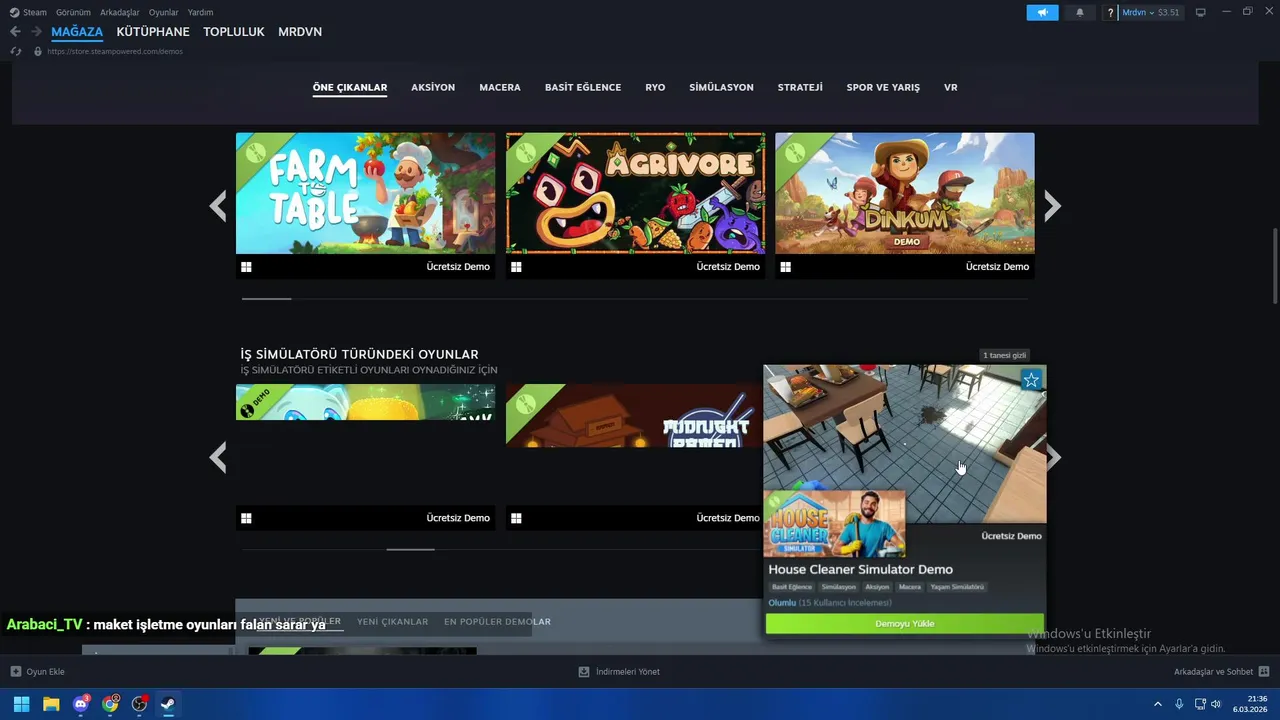Screen dimensions: 1280x720
Task: Open the MRDVN profile section
Action: click(300, 32)
